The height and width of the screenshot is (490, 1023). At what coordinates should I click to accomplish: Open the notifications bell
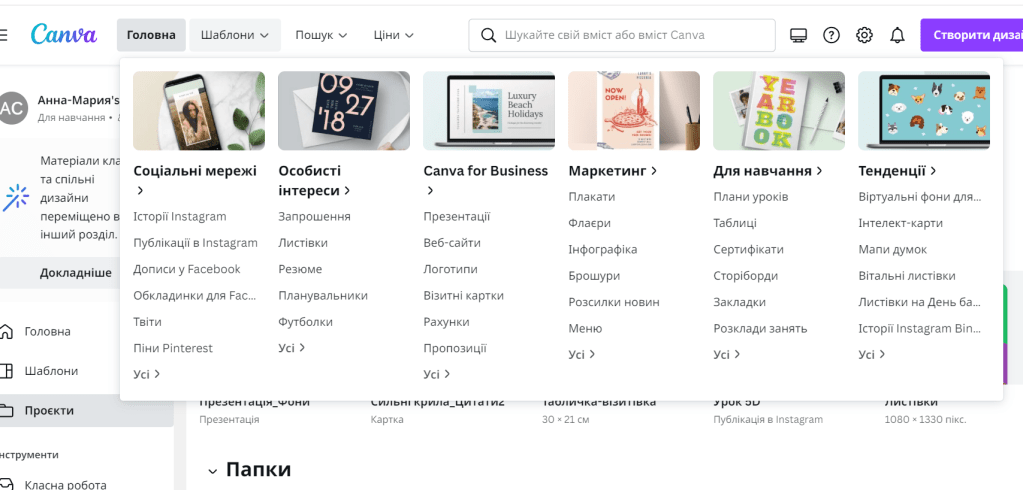point(897,35)
